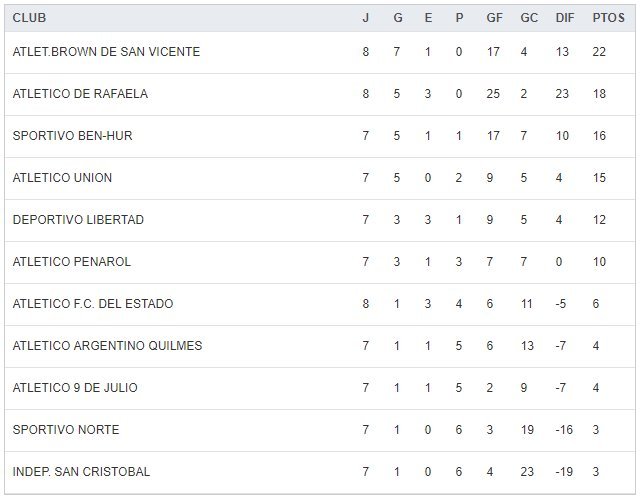Click Rafaela's 23 goal difference value
Image resolution: width=640 pixels, height=498 pixels.
pos(562,94)
